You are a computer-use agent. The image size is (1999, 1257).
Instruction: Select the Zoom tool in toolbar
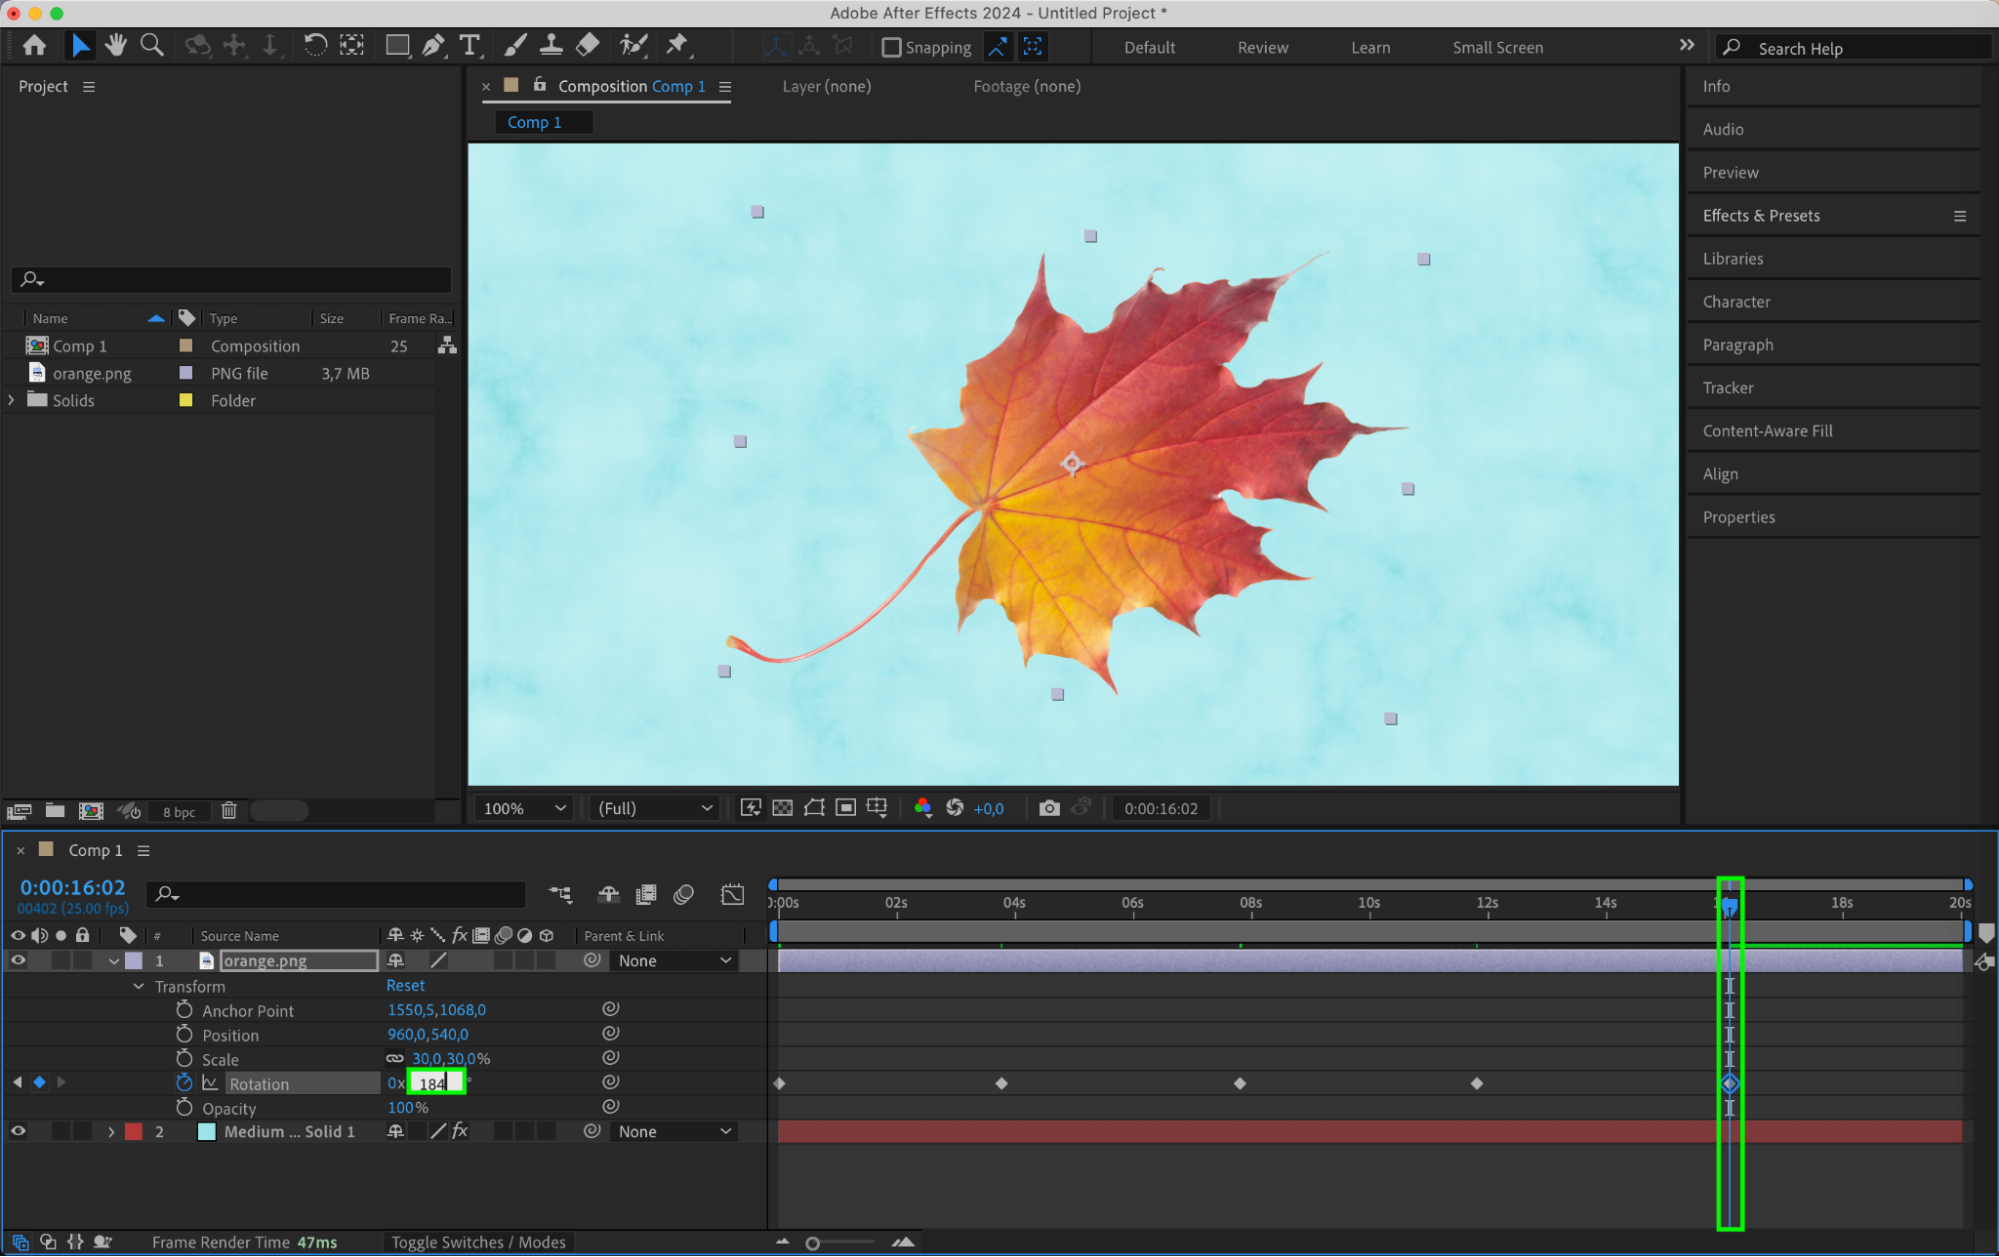point(152,45)
